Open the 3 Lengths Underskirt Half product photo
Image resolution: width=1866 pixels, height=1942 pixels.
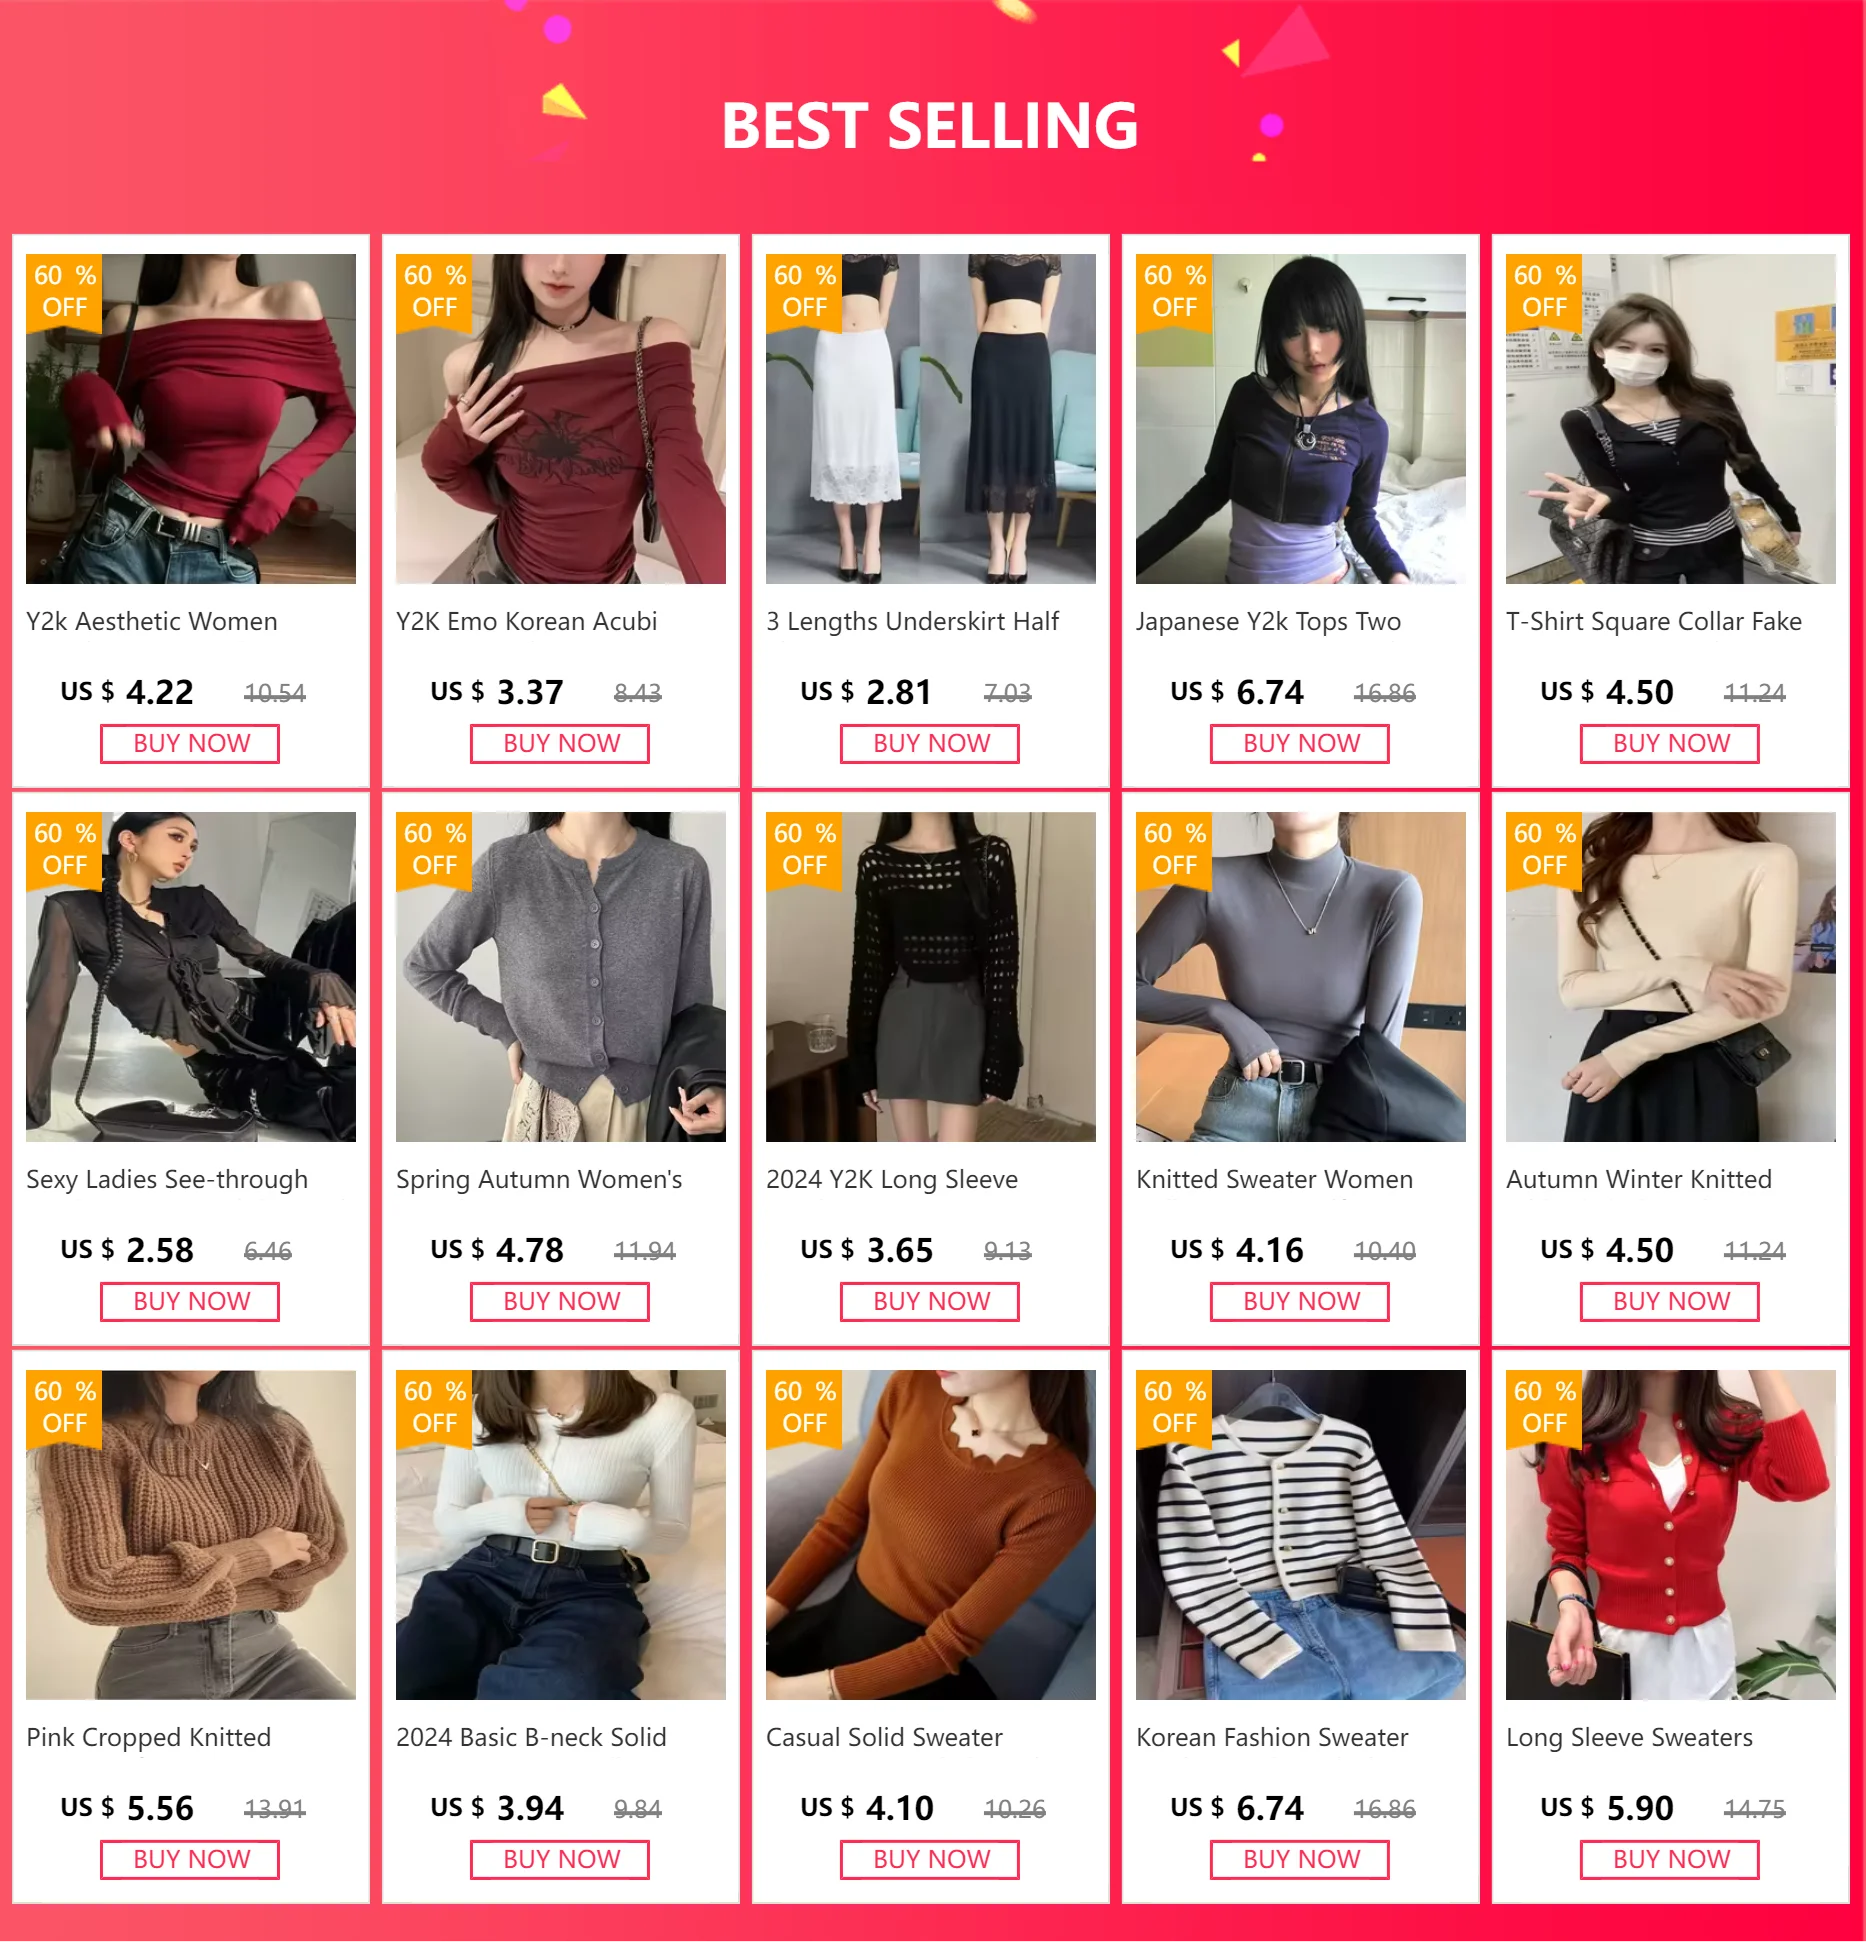point(931,418)
